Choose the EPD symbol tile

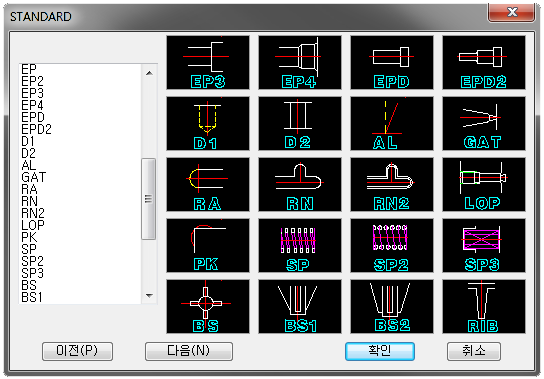coord(392,62)
